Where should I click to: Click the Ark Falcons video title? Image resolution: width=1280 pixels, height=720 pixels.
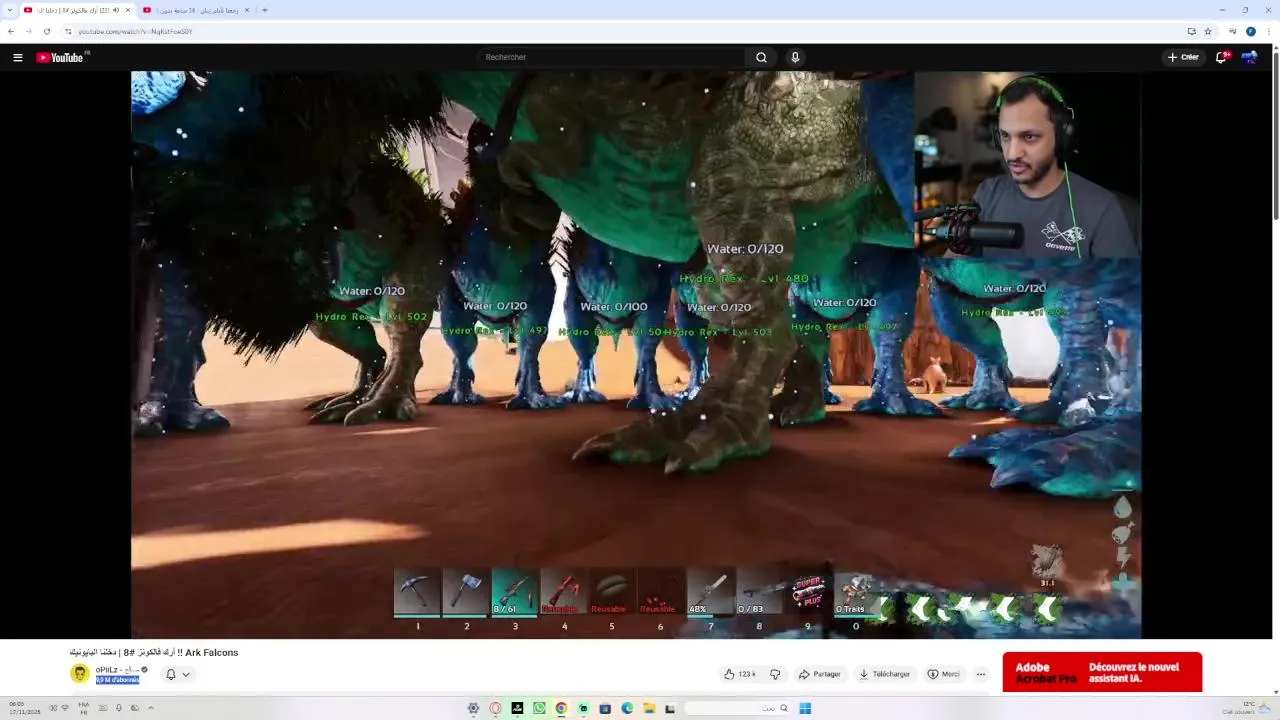154,652
